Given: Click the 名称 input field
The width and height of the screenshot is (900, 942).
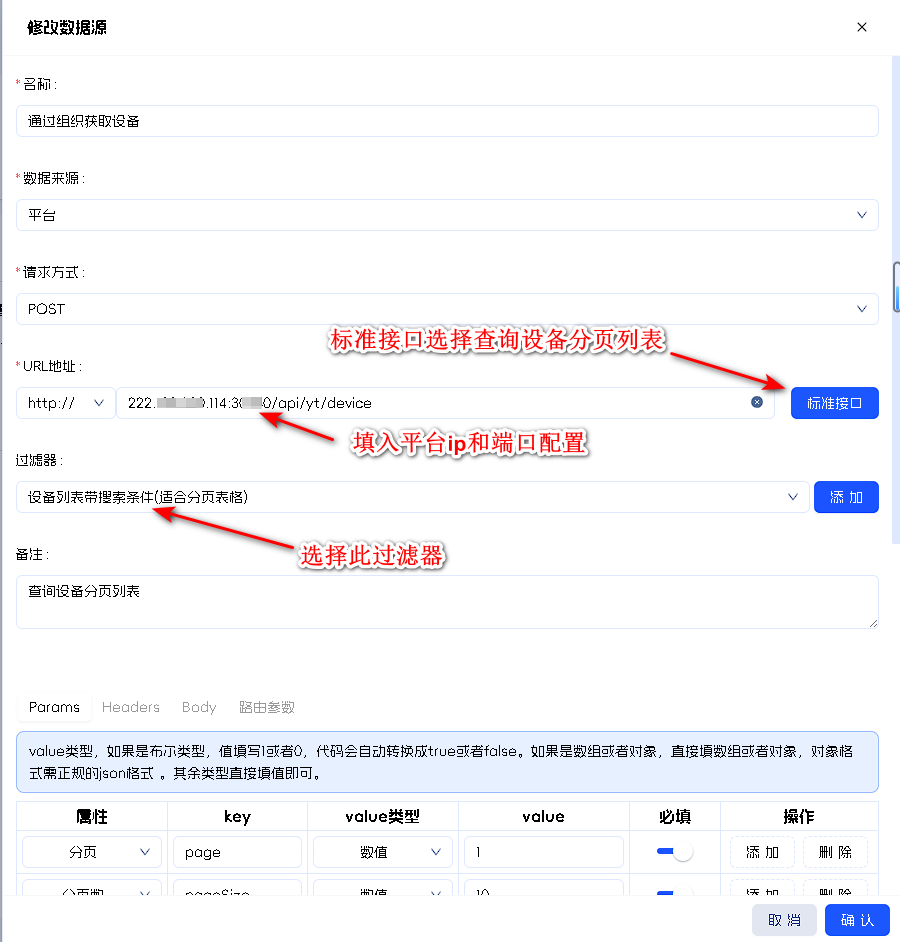Looking at the screenshot, I should tap(446, 121).
